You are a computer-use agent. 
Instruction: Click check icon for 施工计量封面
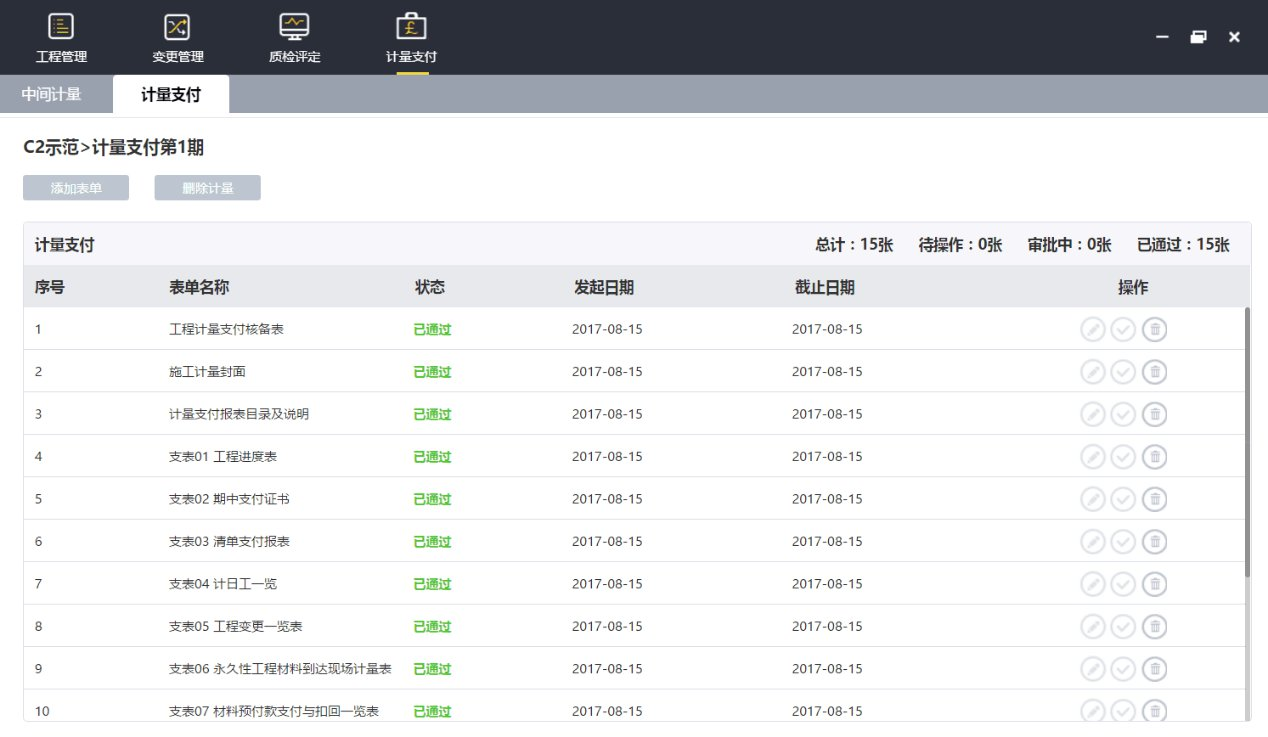1123,372
